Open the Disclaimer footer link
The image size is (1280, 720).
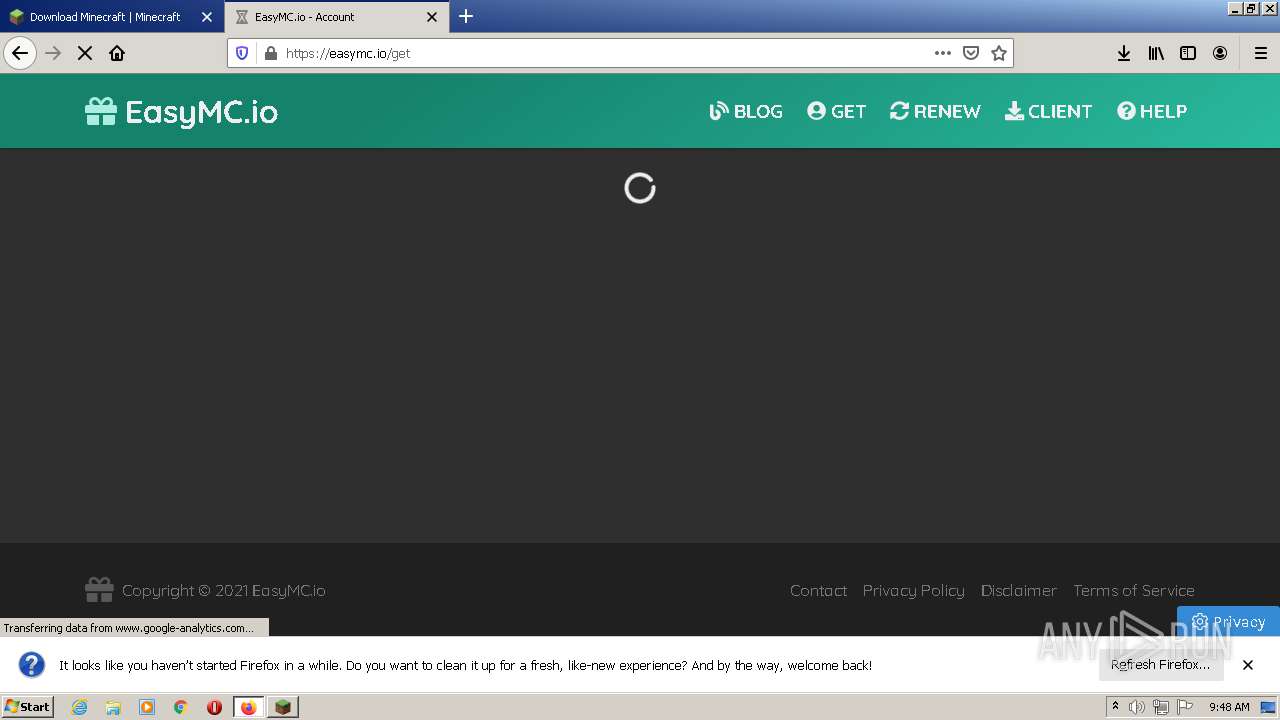(x=1019, y=590)
